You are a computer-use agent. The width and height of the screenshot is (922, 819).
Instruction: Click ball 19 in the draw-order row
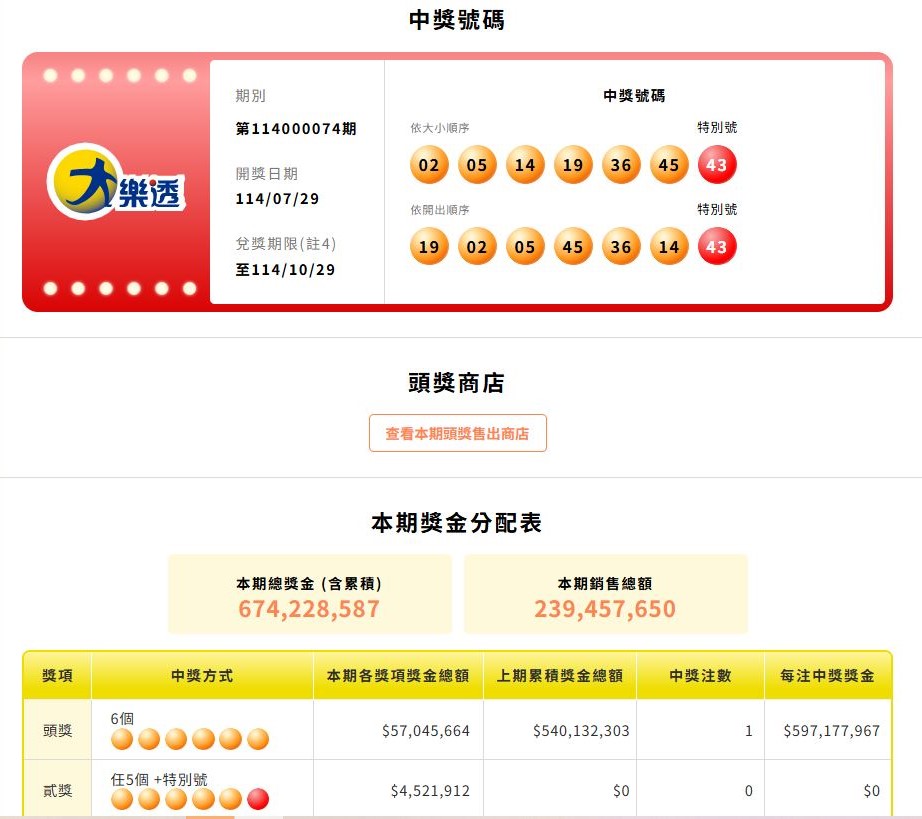click(x=429, y=246)
